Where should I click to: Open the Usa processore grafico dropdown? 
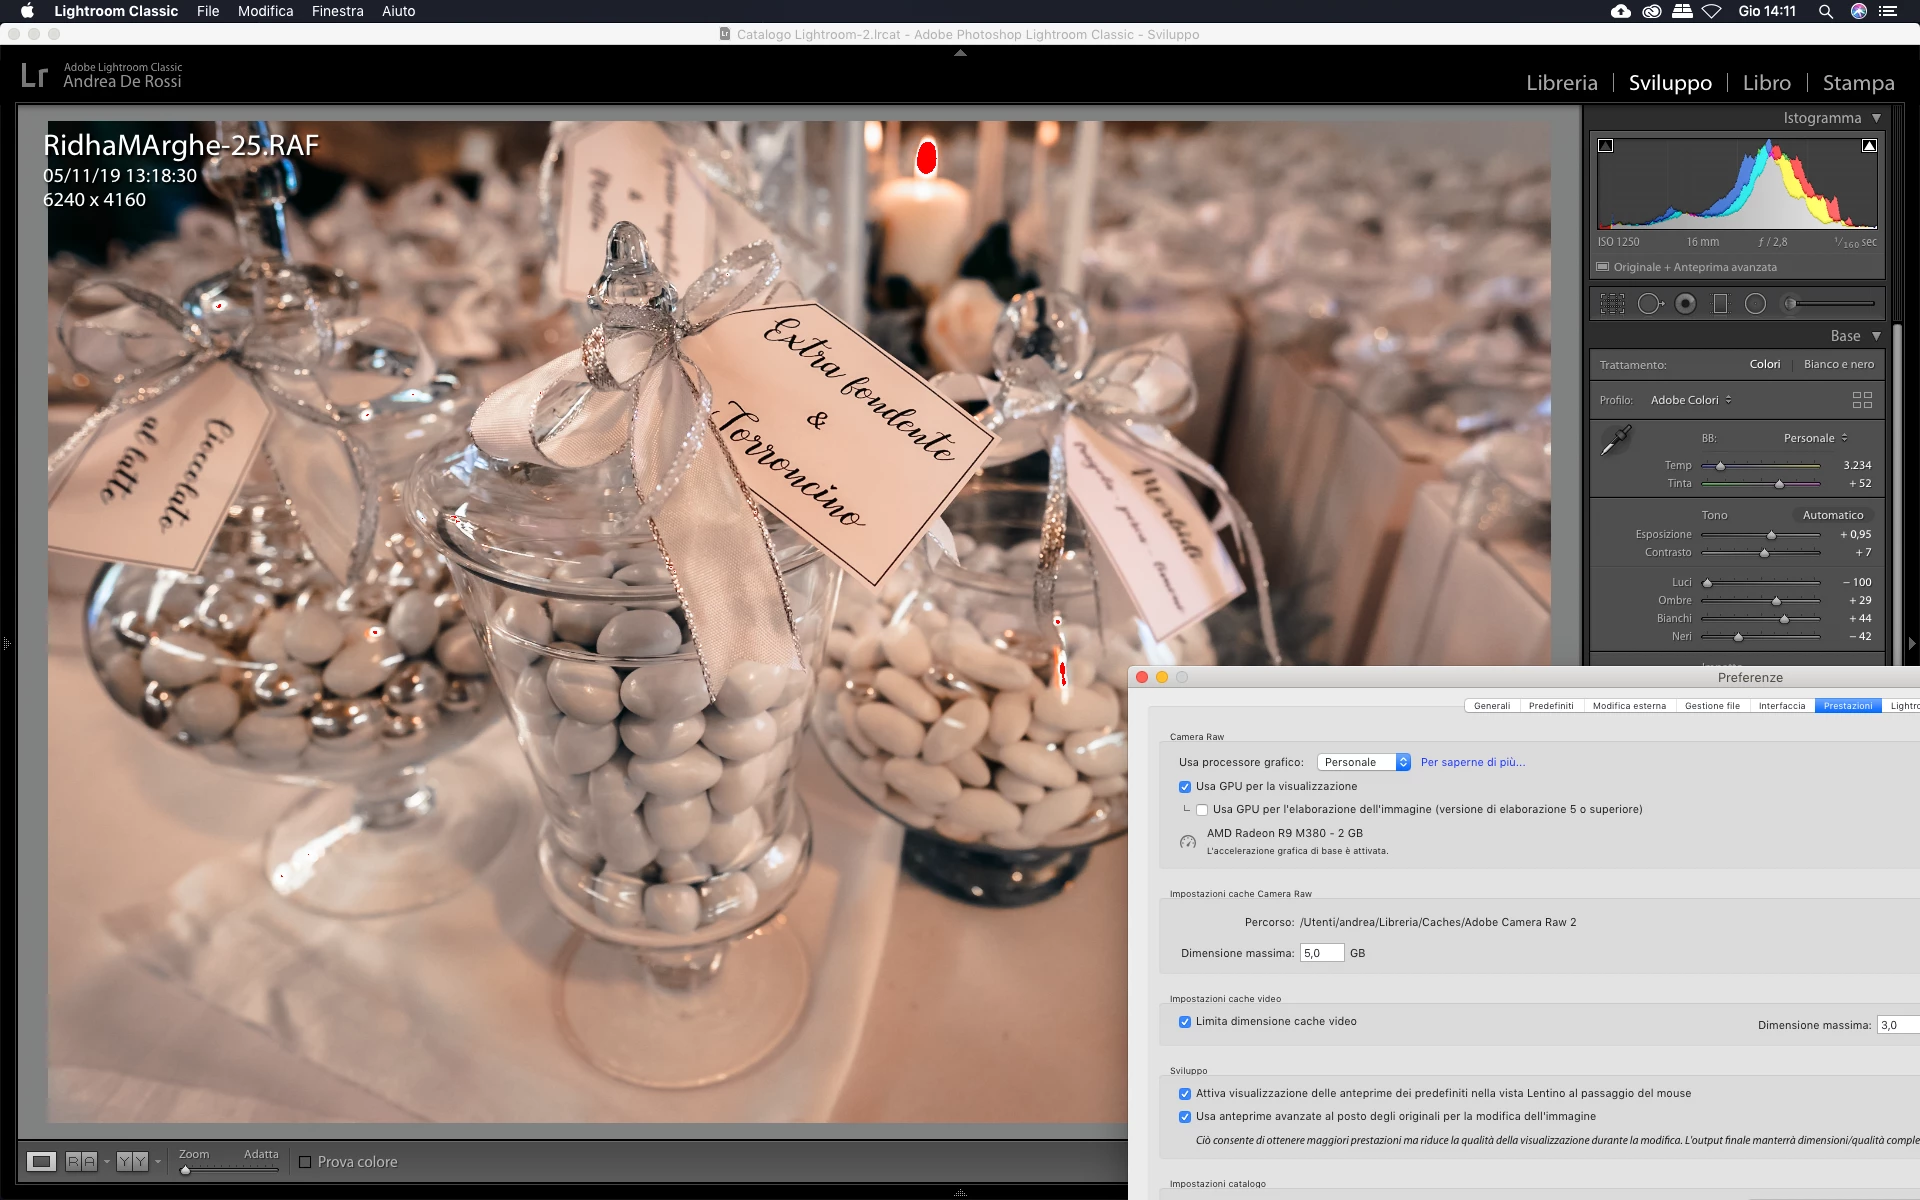(x=1363, y=762)
